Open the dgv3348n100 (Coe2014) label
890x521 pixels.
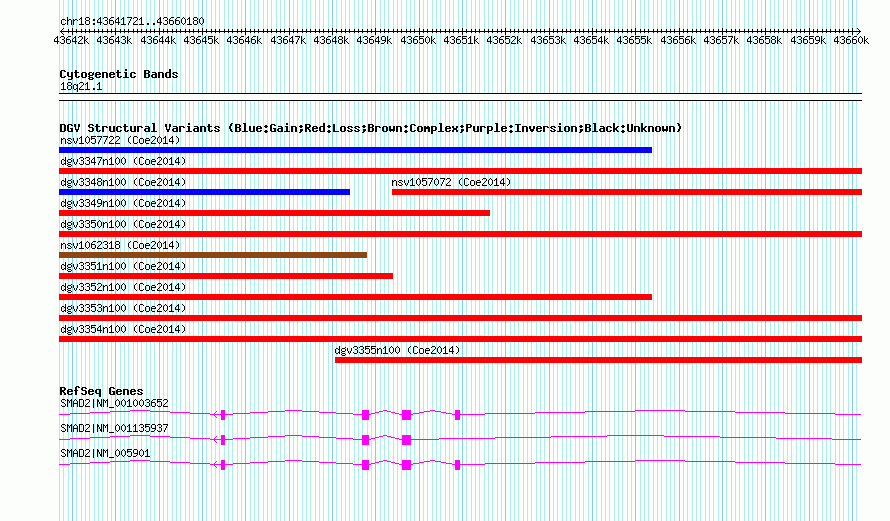pos(123,182)
